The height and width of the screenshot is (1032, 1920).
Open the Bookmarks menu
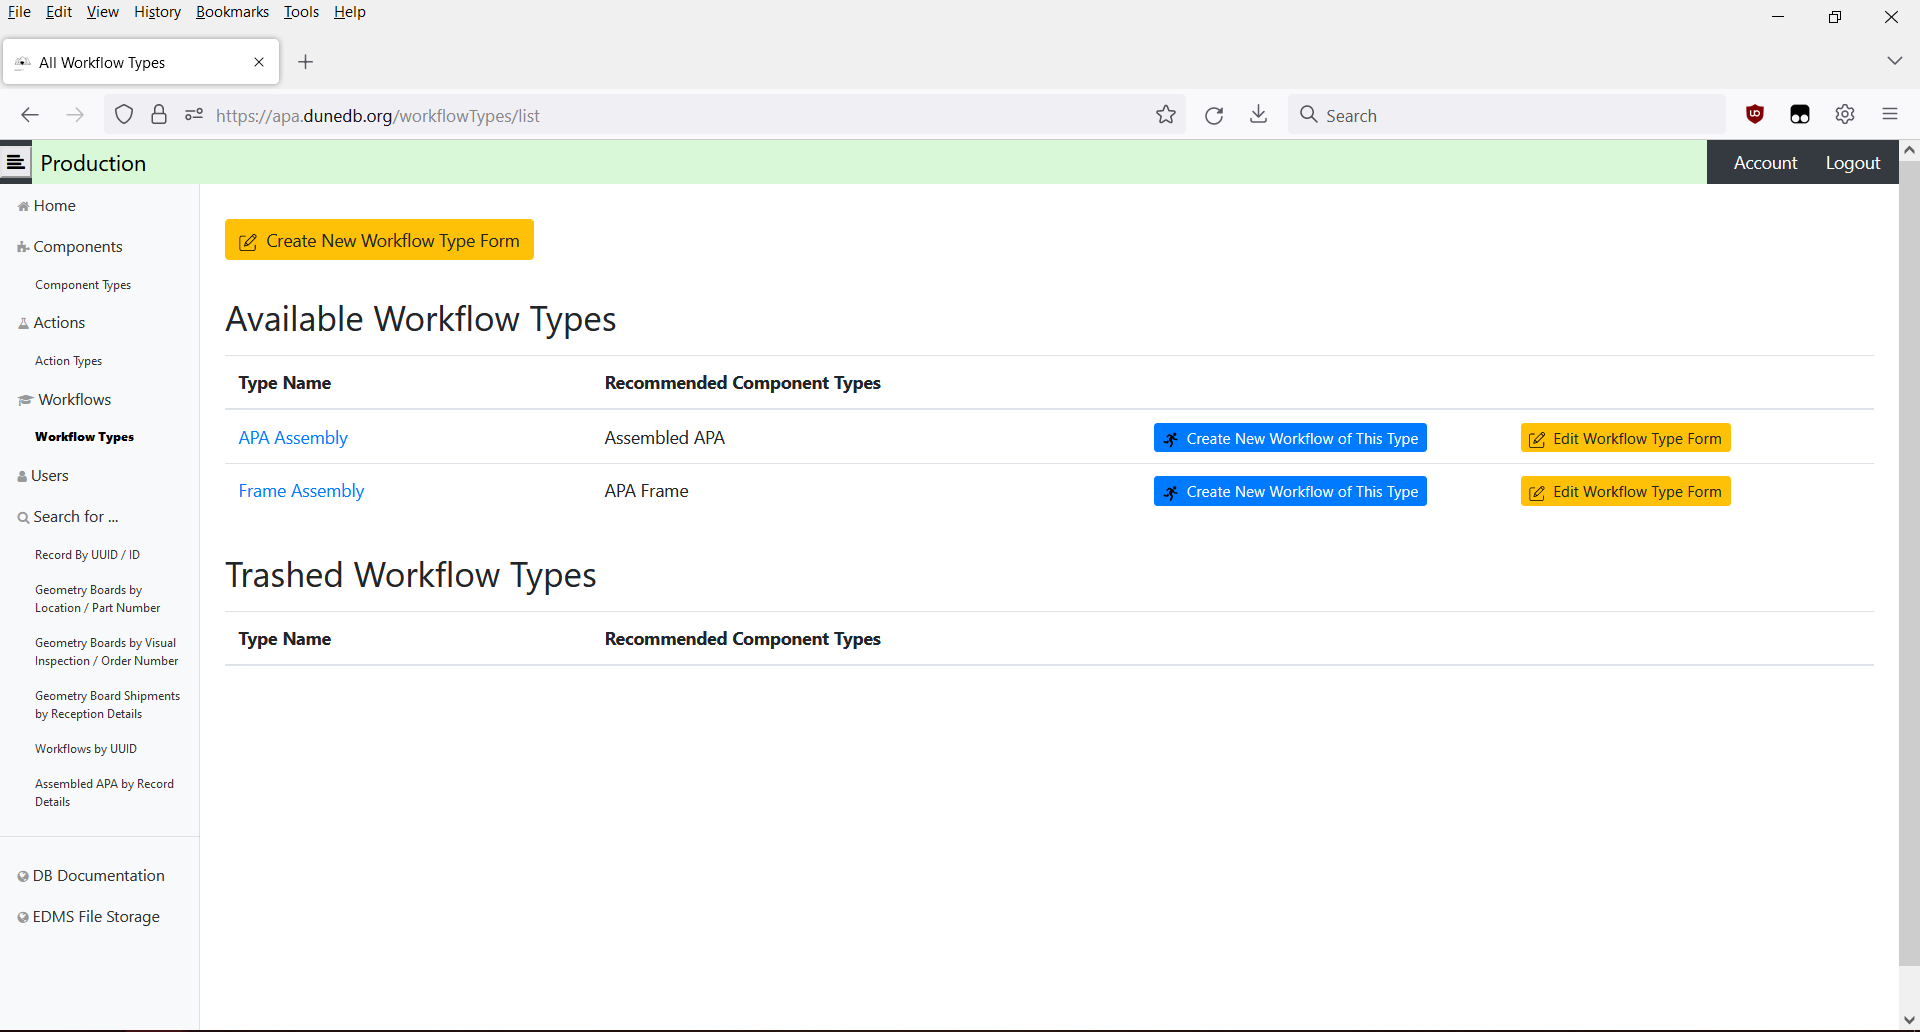(232, 12)
